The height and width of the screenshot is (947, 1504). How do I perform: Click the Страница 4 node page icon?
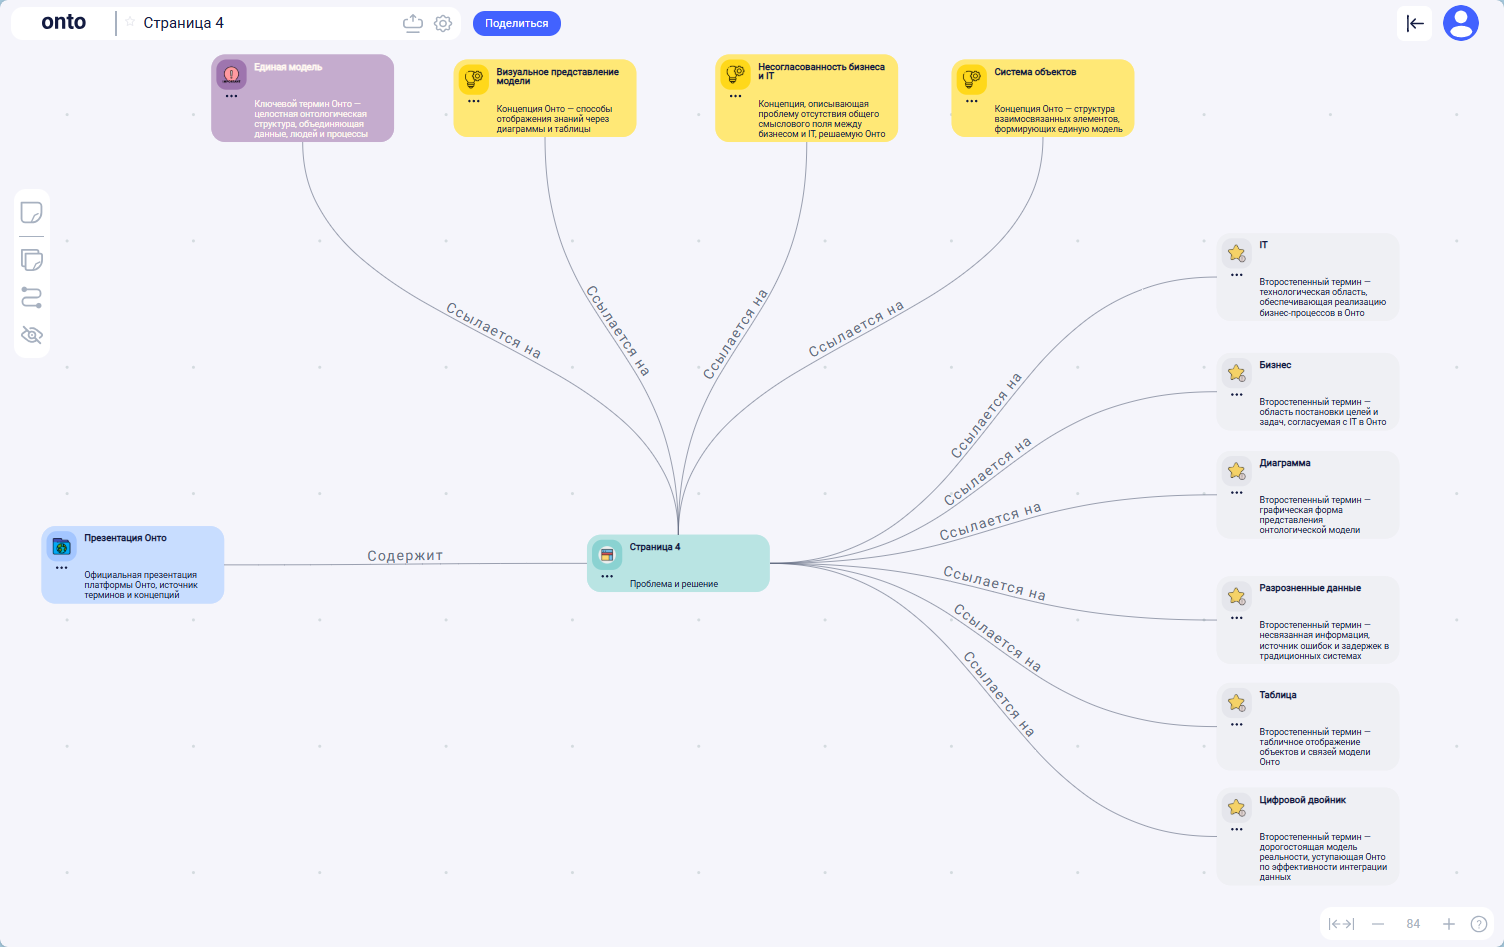click(x=607, y=555)
